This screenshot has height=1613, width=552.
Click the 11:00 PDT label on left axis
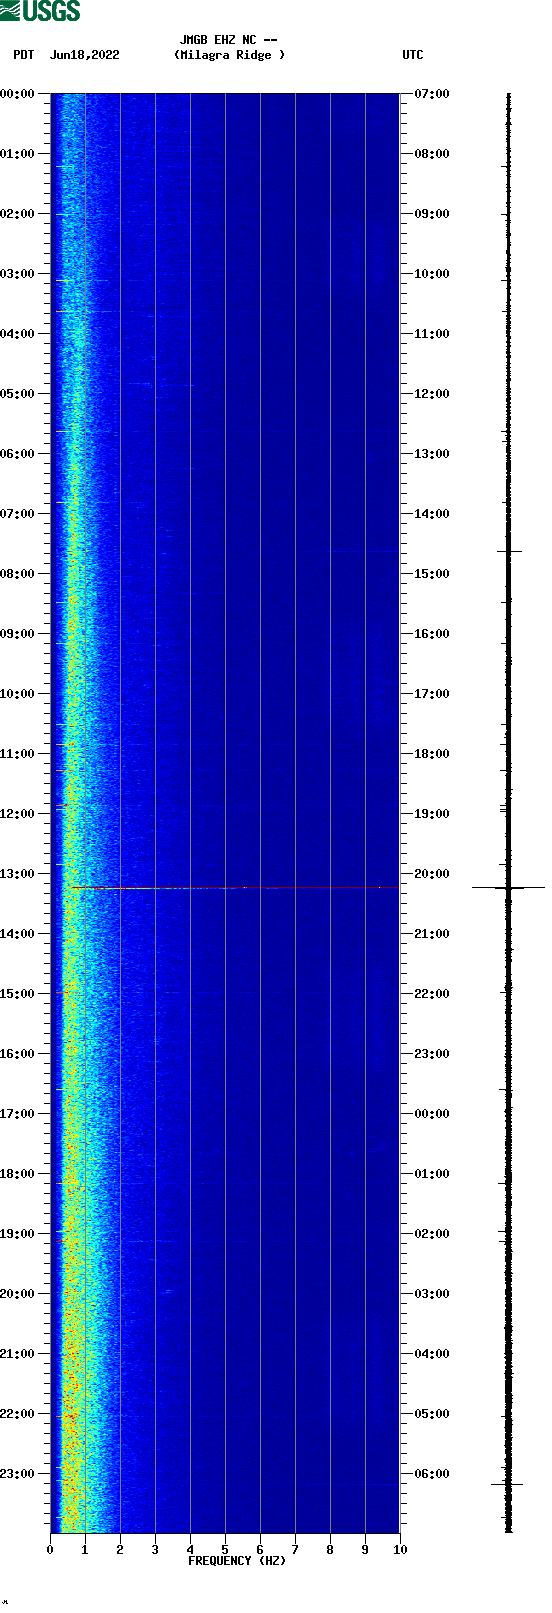[x=18, y=754]
